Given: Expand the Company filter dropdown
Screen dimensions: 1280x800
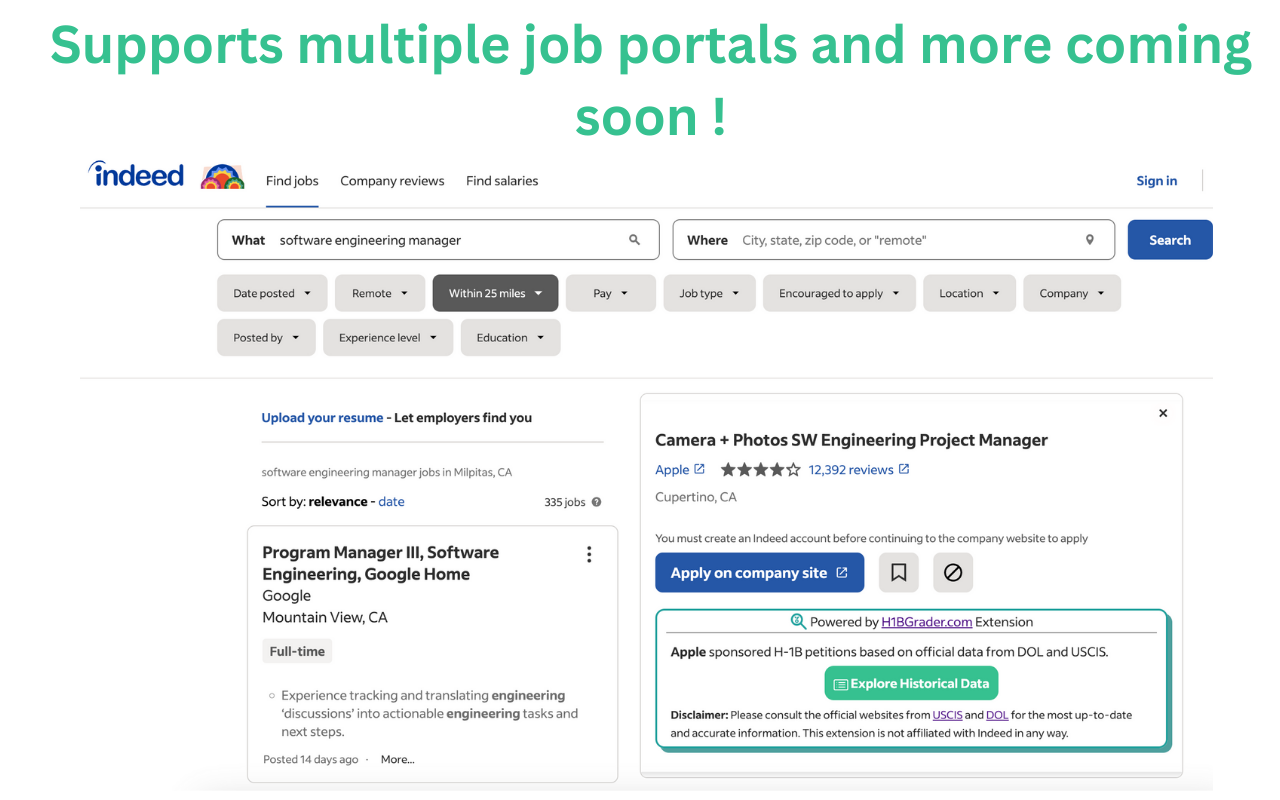Looking at the screenshot, I should (1072, 293).
